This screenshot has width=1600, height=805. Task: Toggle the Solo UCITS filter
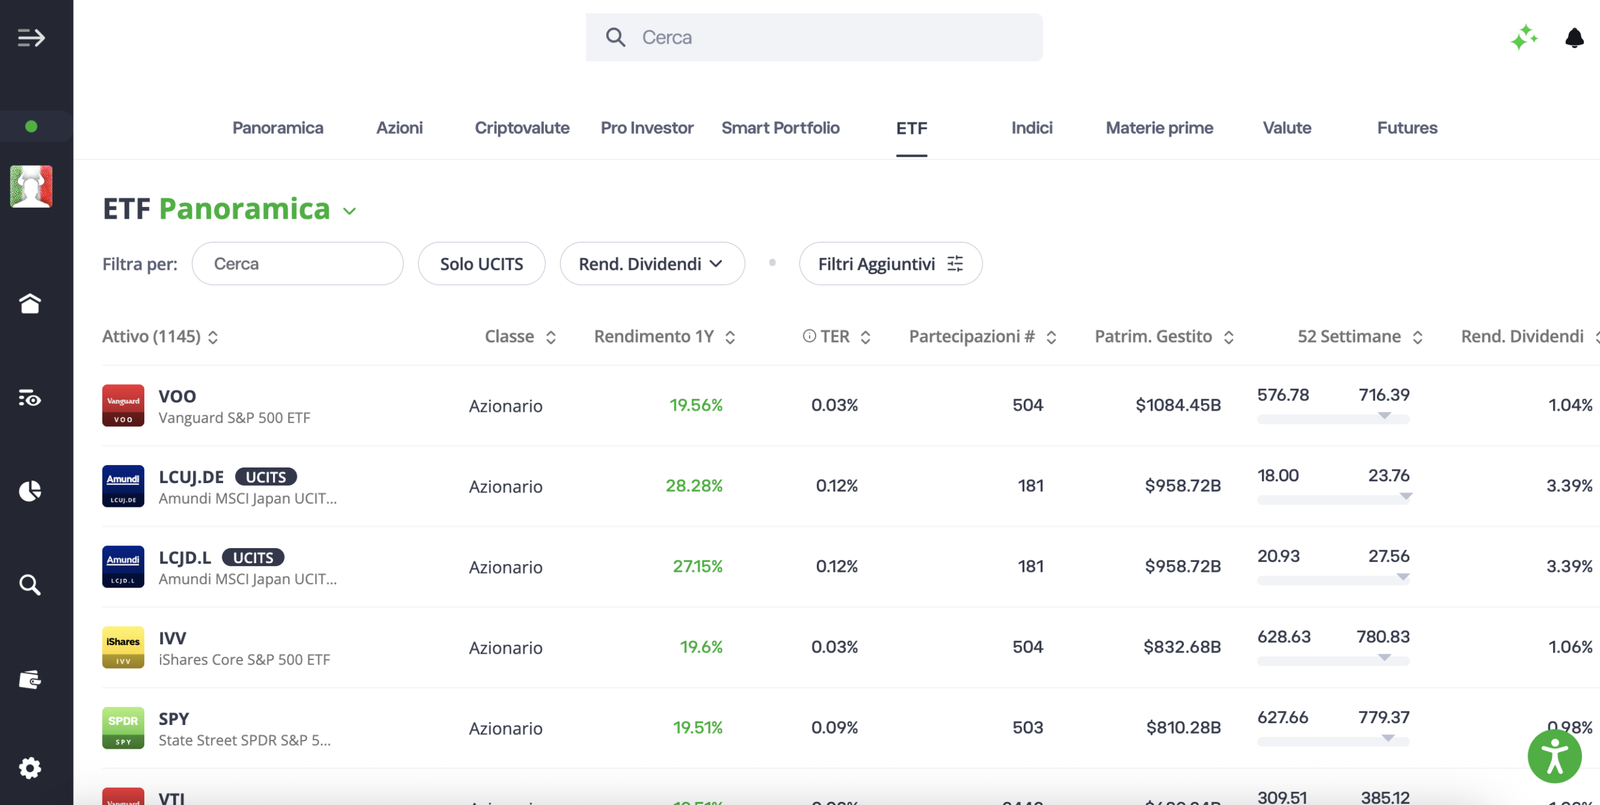tap(481, 264)
